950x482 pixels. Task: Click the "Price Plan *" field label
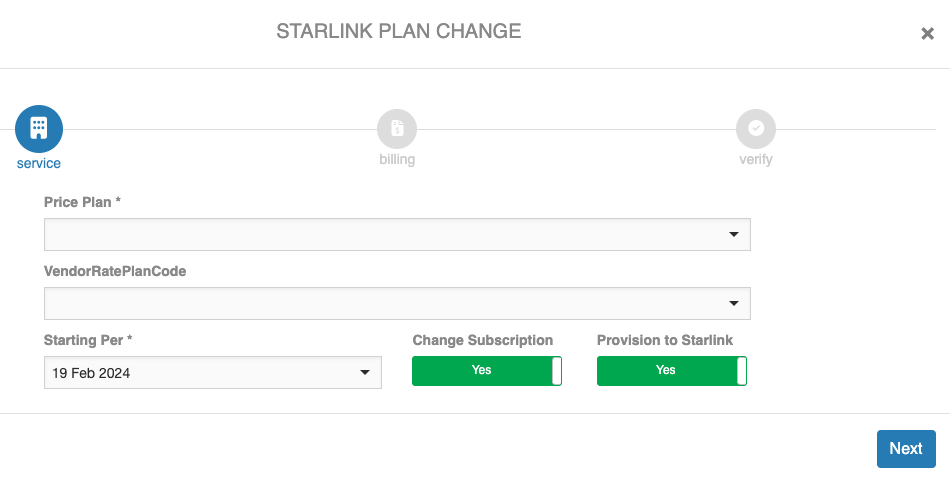pos(82,202)
